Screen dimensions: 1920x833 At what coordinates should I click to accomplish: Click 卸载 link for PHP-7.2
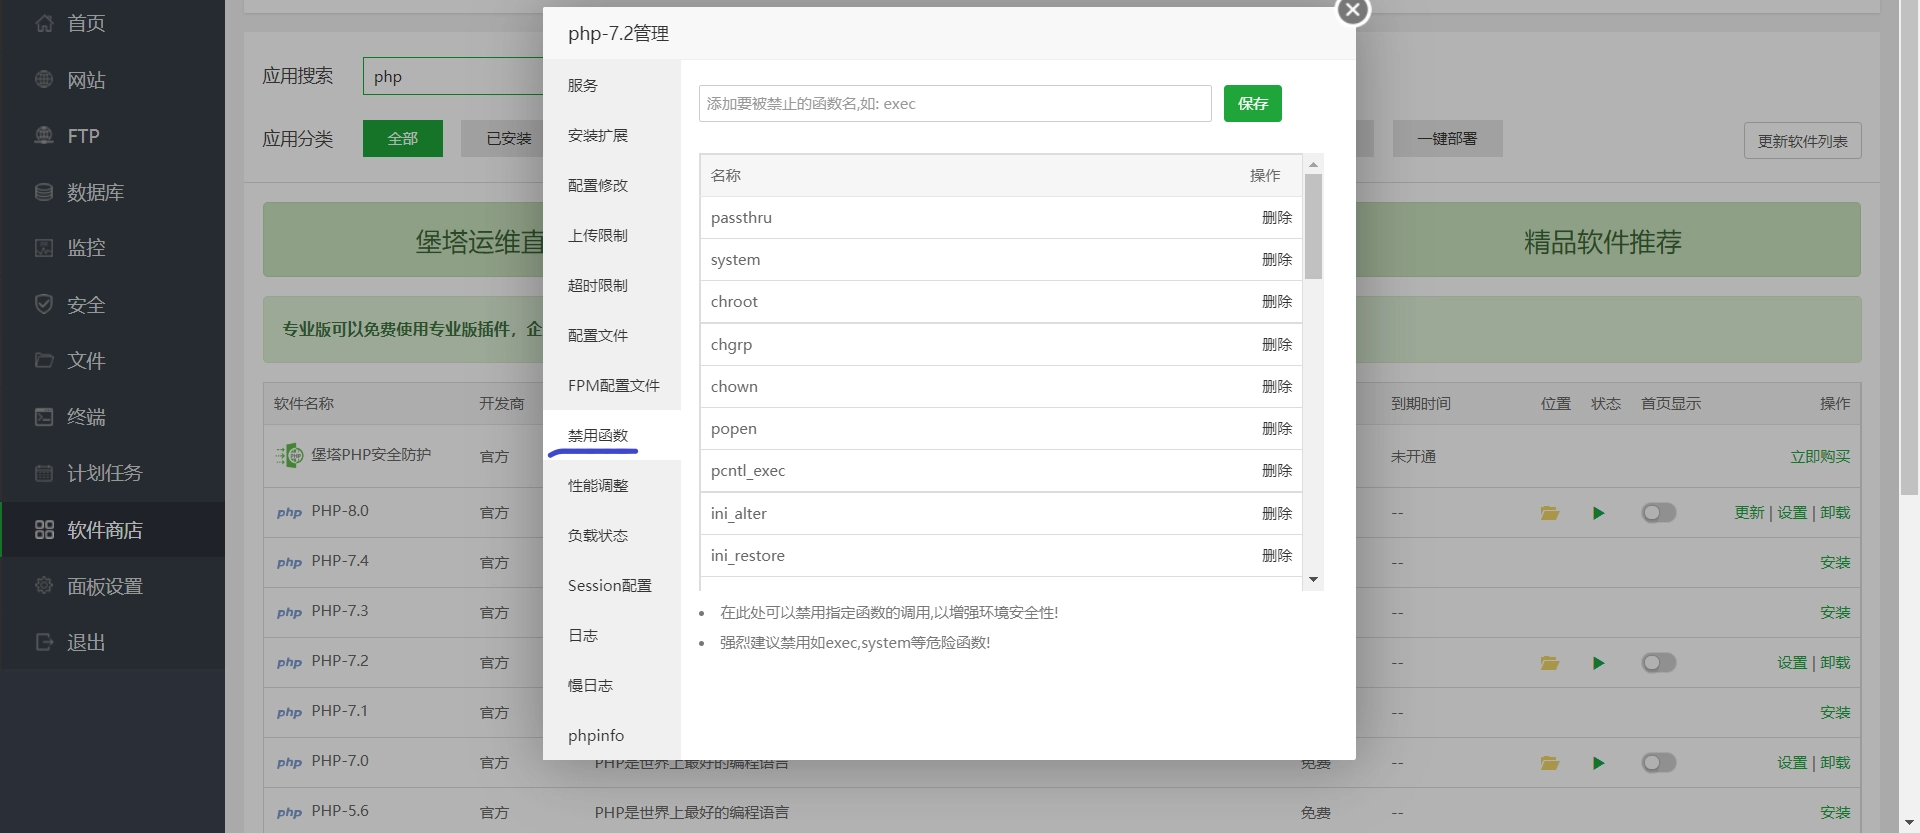[x=1835, y=662]
